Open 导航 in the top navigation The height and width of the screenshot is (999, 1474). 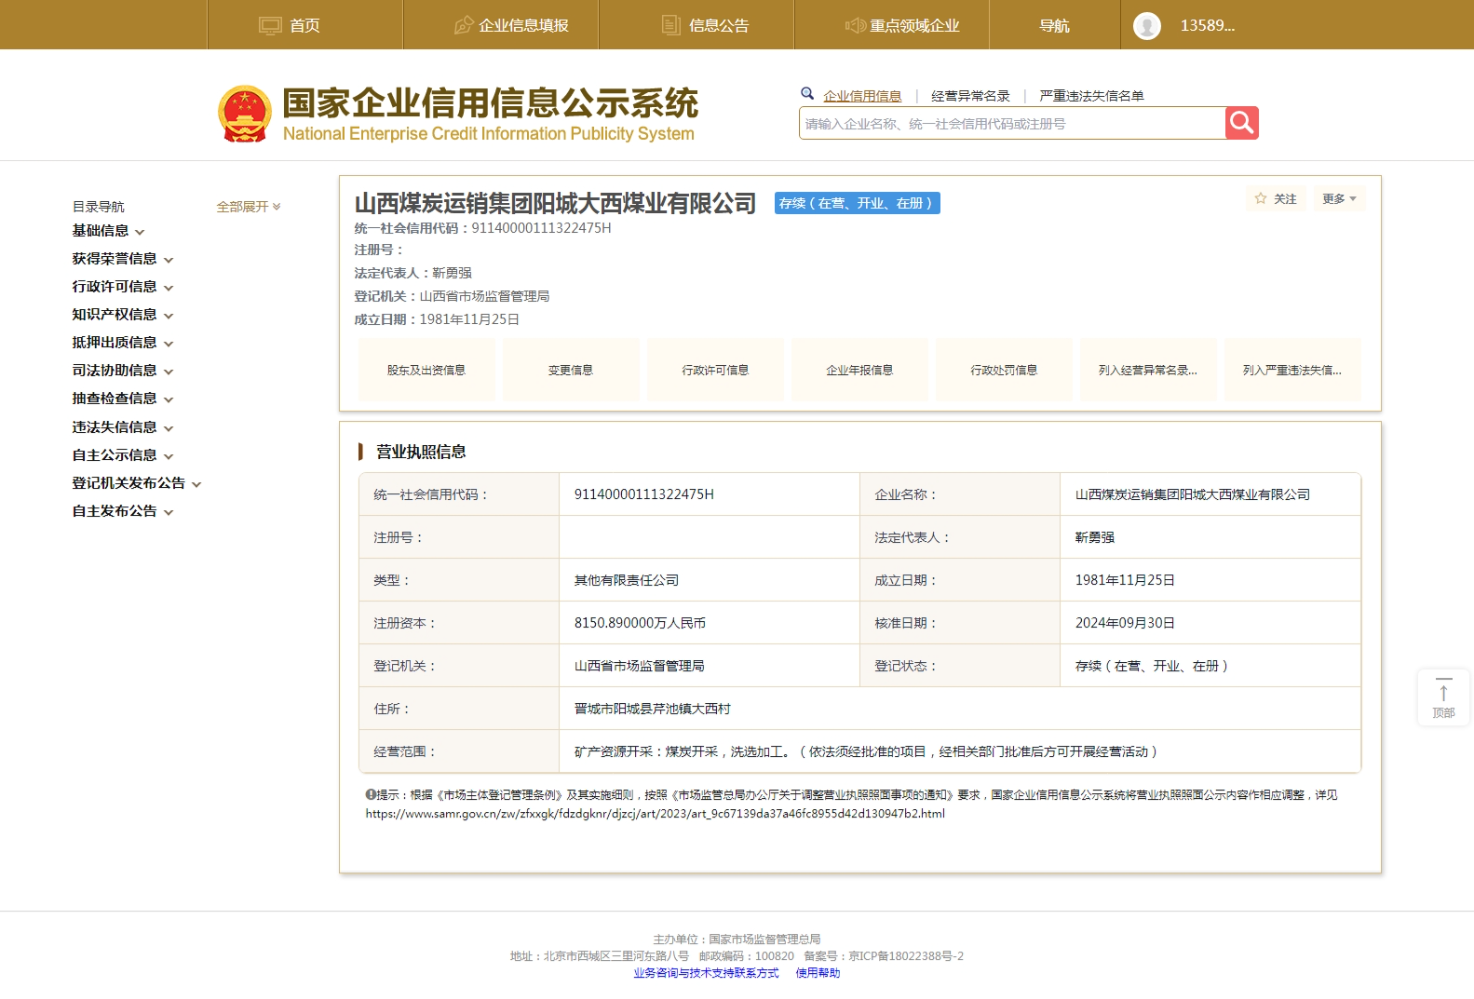point(1055,25)
